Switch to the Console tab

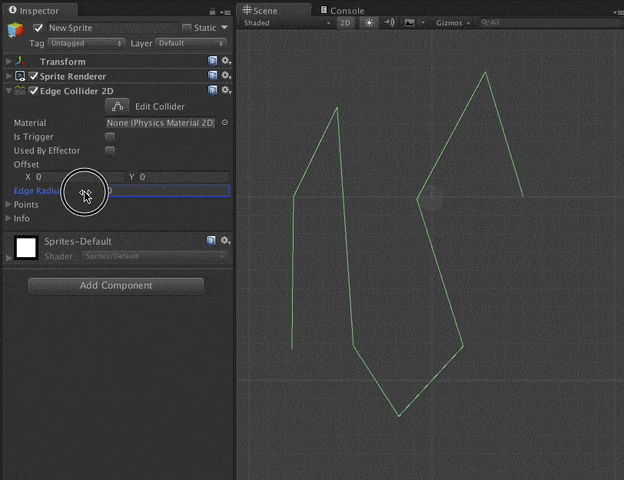[343, 10]
